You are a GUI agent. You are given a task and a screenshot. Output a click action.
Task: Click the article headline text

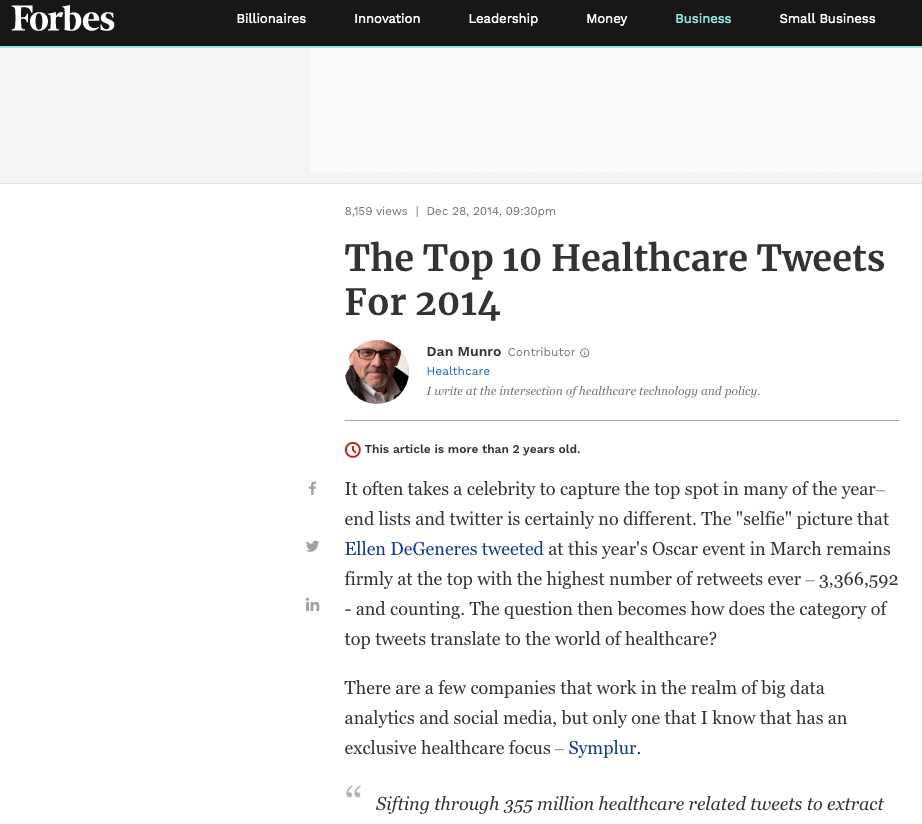(x=614, y=280)
